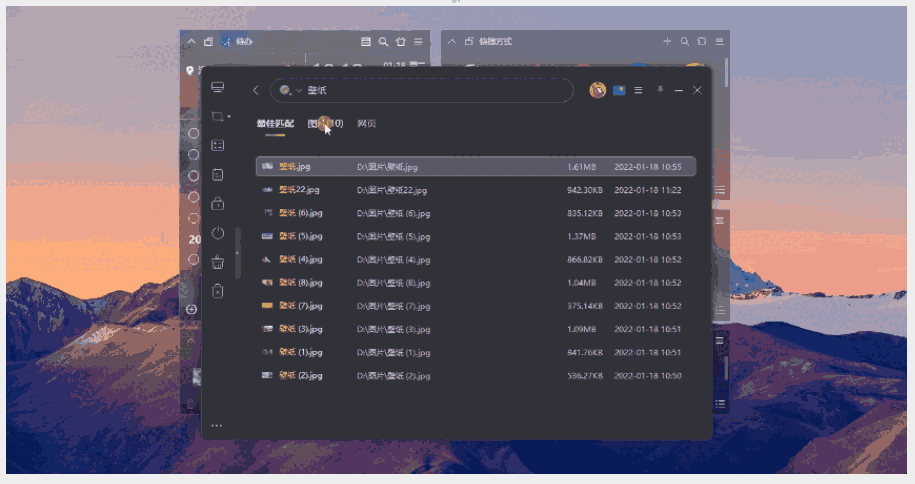The height and width of the screenshot is (484, 915).
Task: Click the thumbnail of 壁纸 (7).jpg
Action: pos(267,305)
